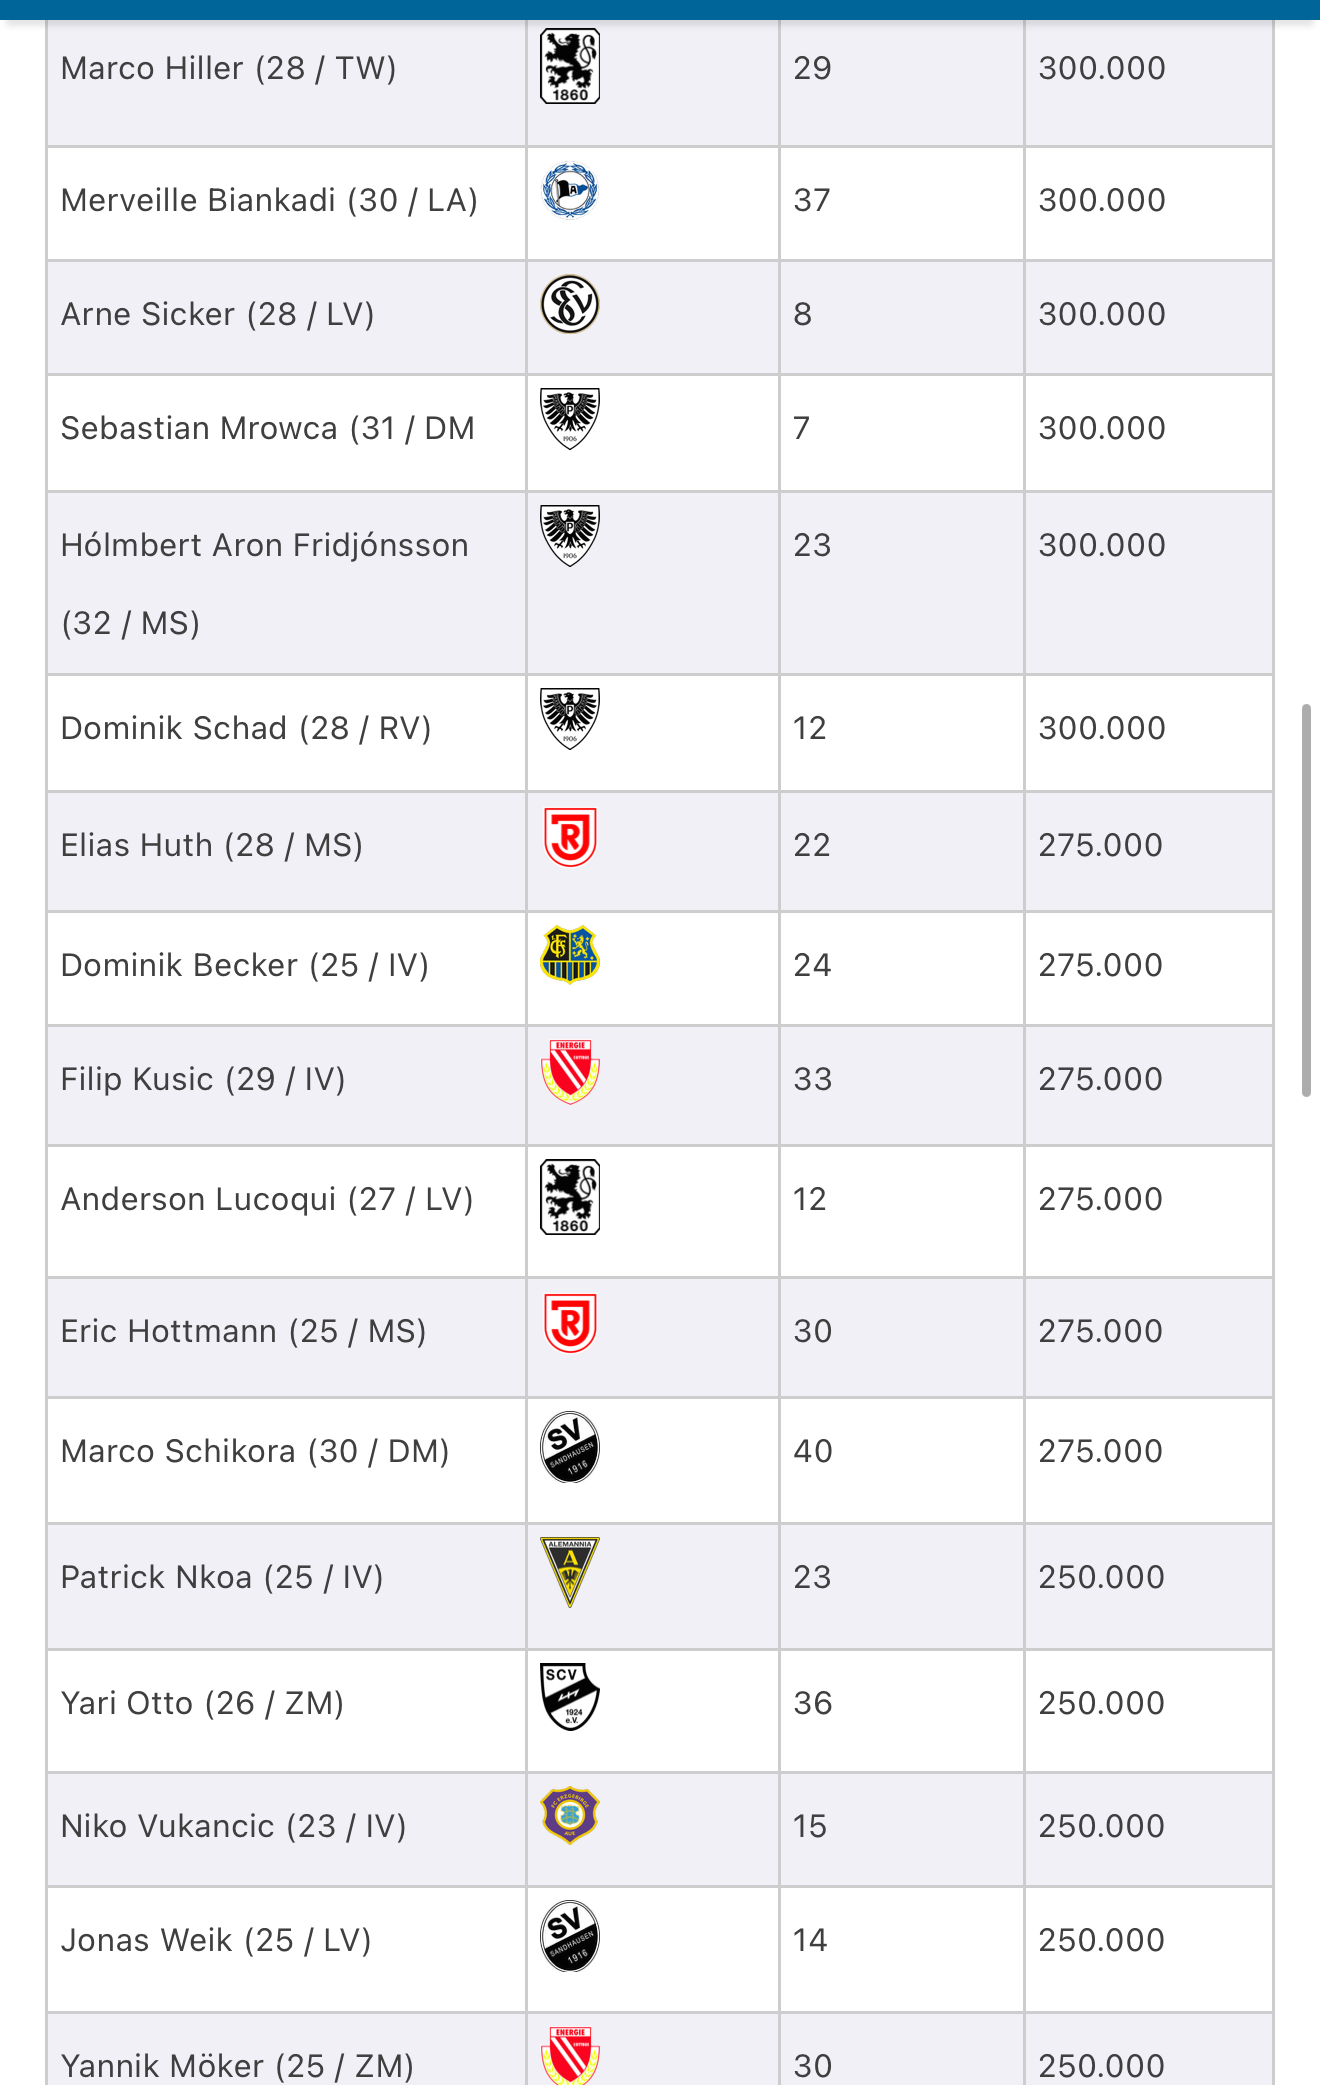Click the vertical scrollbar thumb on right edge

click(x=1306, y=900)
